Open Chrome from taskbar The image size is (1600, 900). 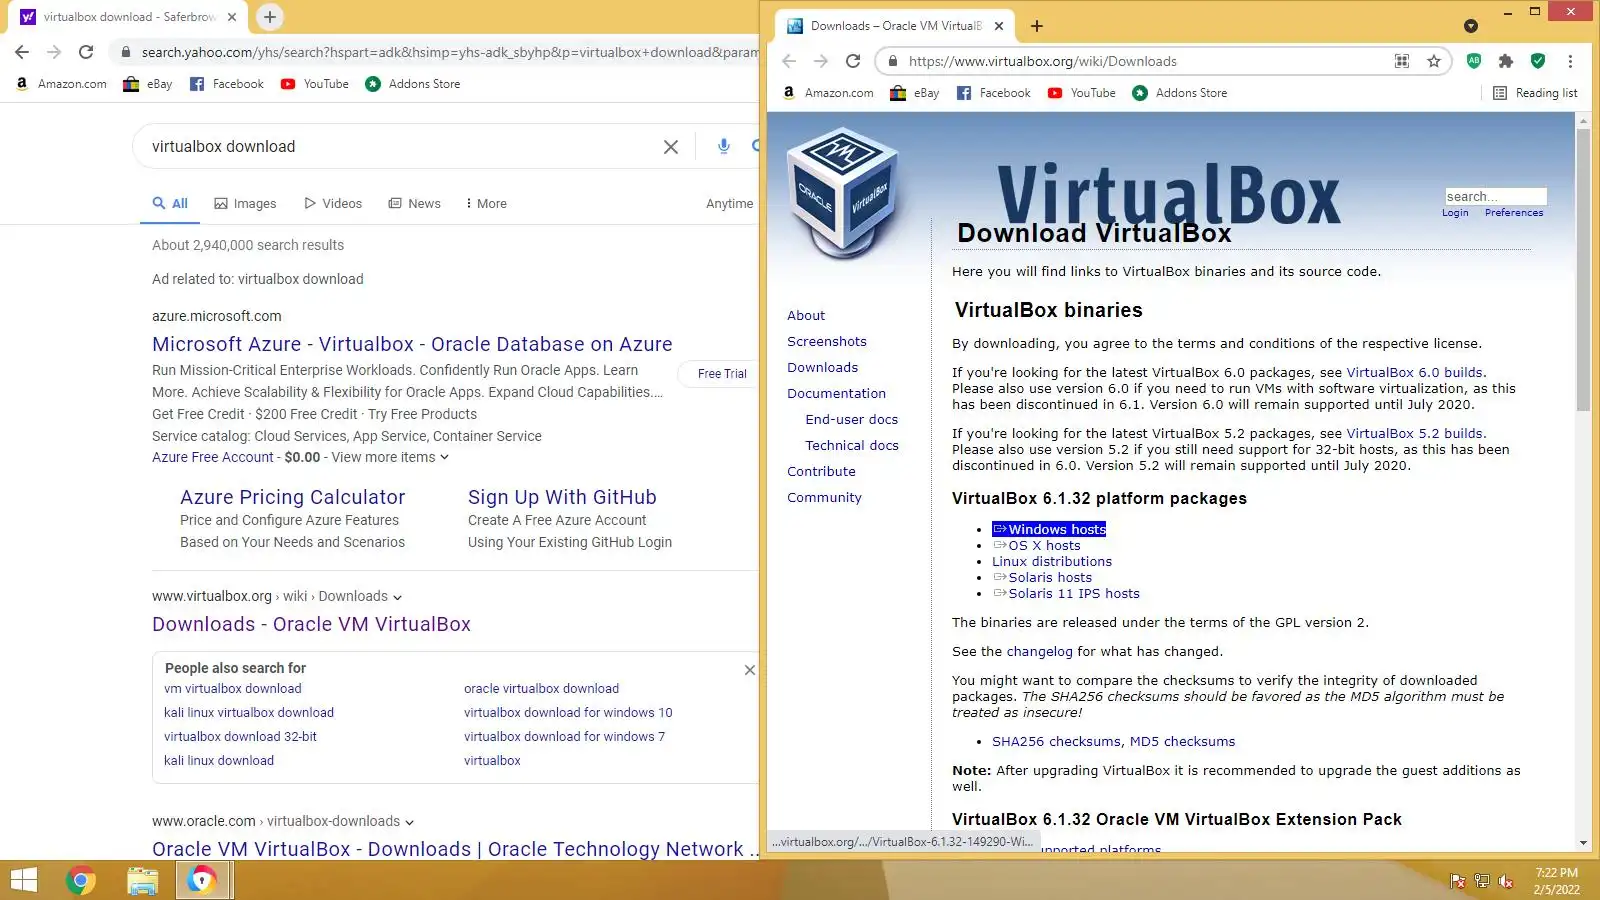[x=81, y=880]
